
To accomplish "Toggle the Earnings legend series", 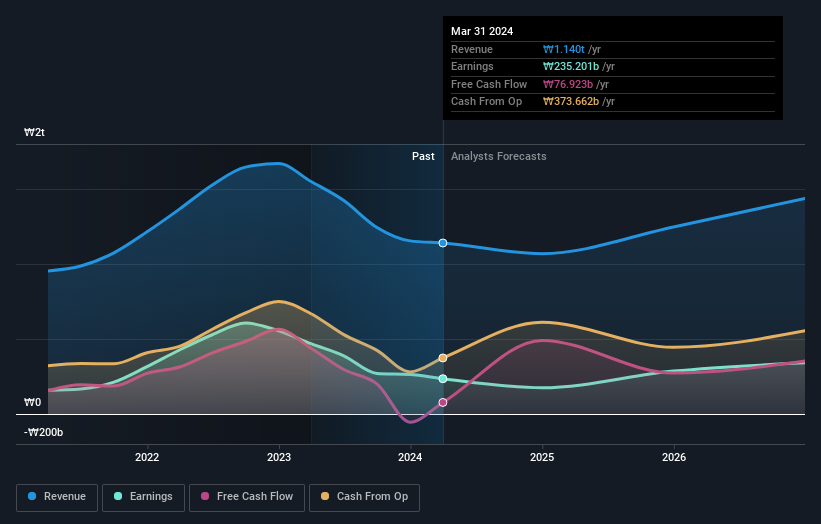I will pyautogui.click(x=143, y=497).
